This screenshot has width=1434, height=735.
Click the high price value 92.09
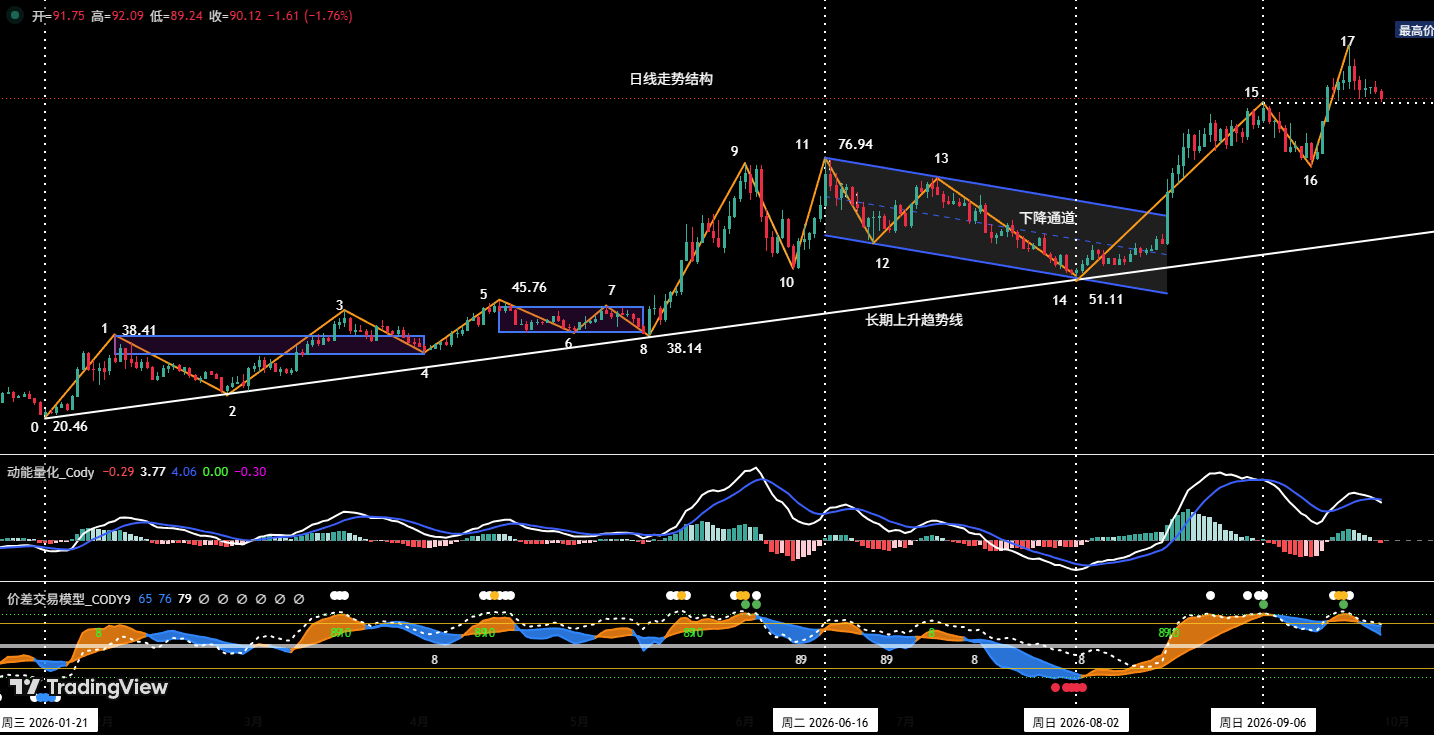click(x=128, y=16)
